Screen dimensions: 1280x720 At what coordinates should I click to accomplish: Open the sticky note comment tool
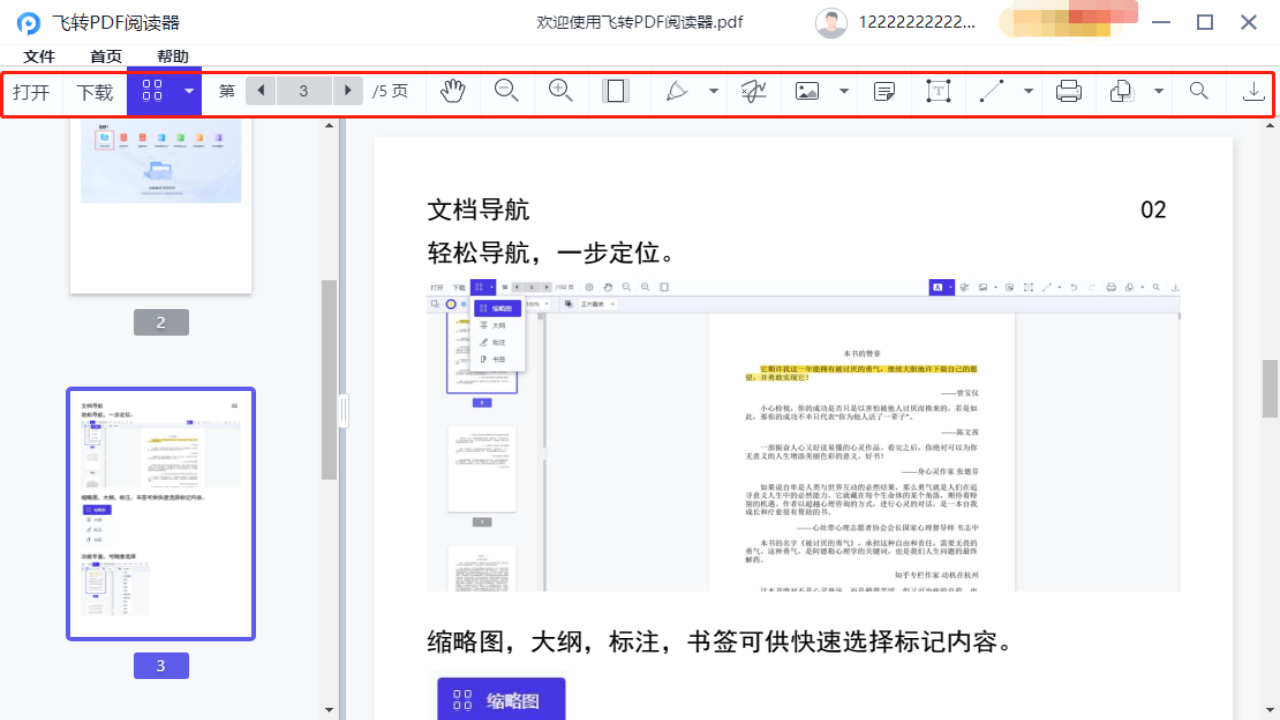click(x=884, y=91)
